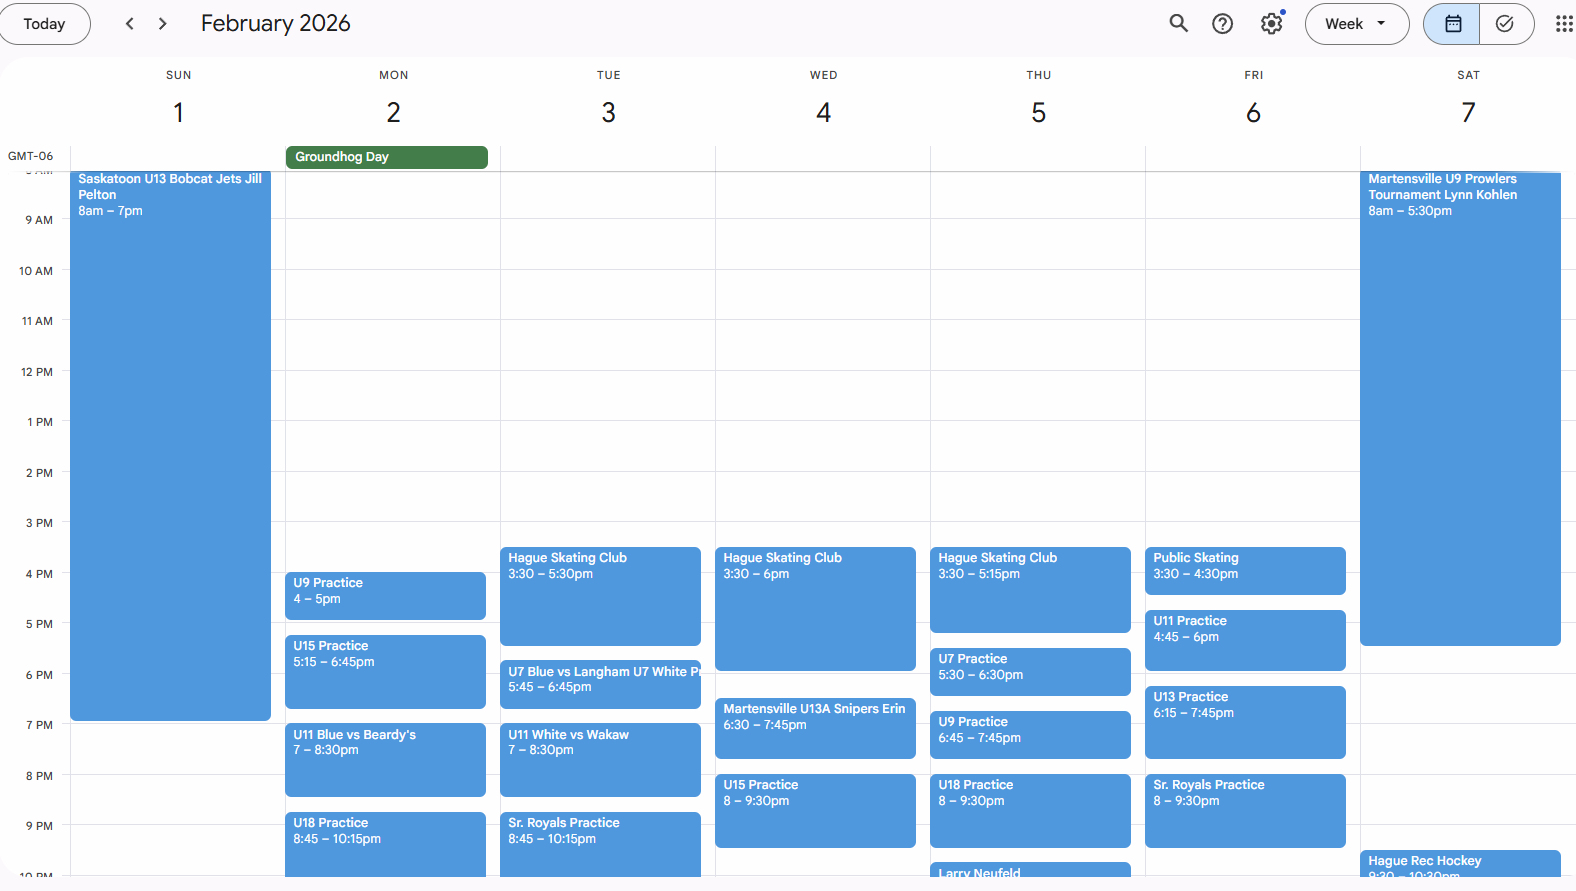This screenshot has width=1576, height=891.
Task: Open the Google apps grid
Action: [x=1564, y=24]
